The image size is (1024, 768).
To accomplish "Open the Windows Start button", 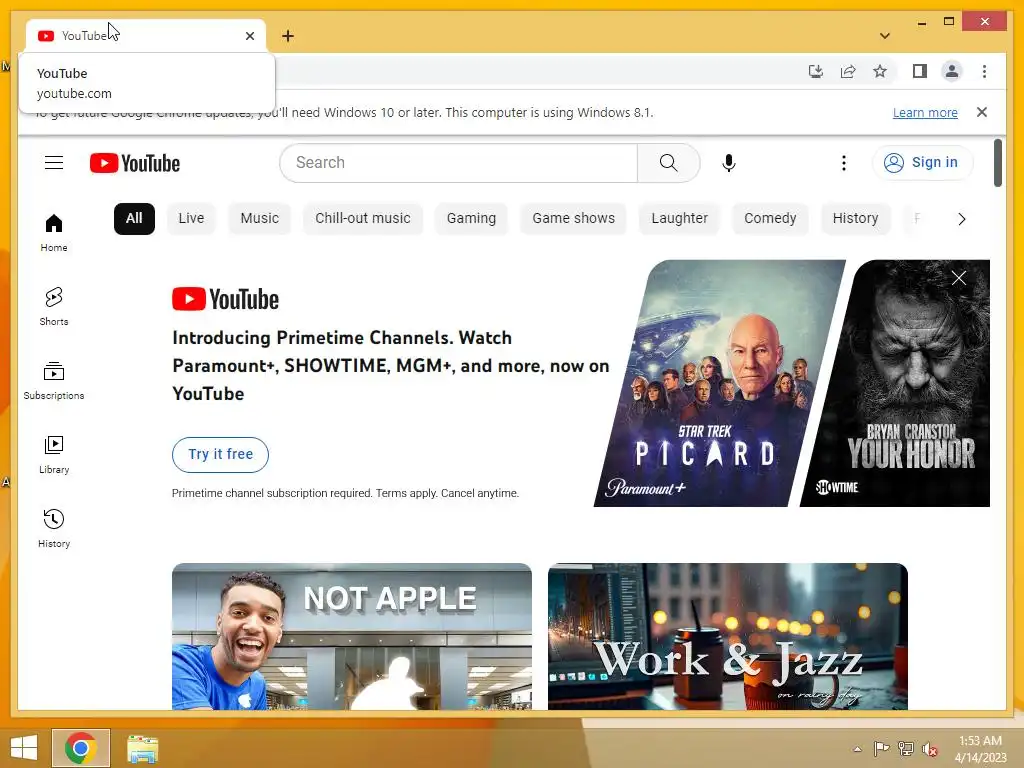I will tap(24, 748).
